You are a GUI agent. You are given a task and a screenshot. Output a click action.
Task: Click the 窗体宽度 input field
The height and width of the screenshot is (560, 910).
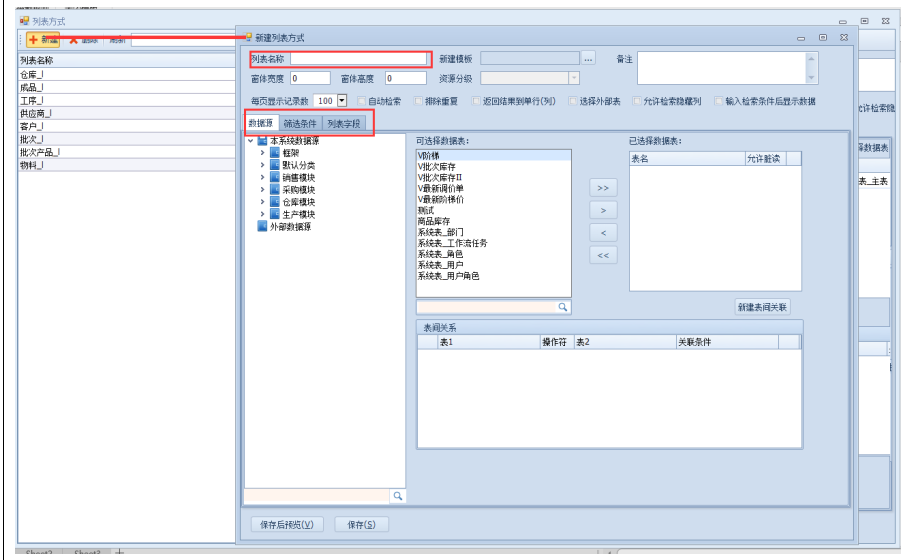pyautogui.click(x=310, y=78)
